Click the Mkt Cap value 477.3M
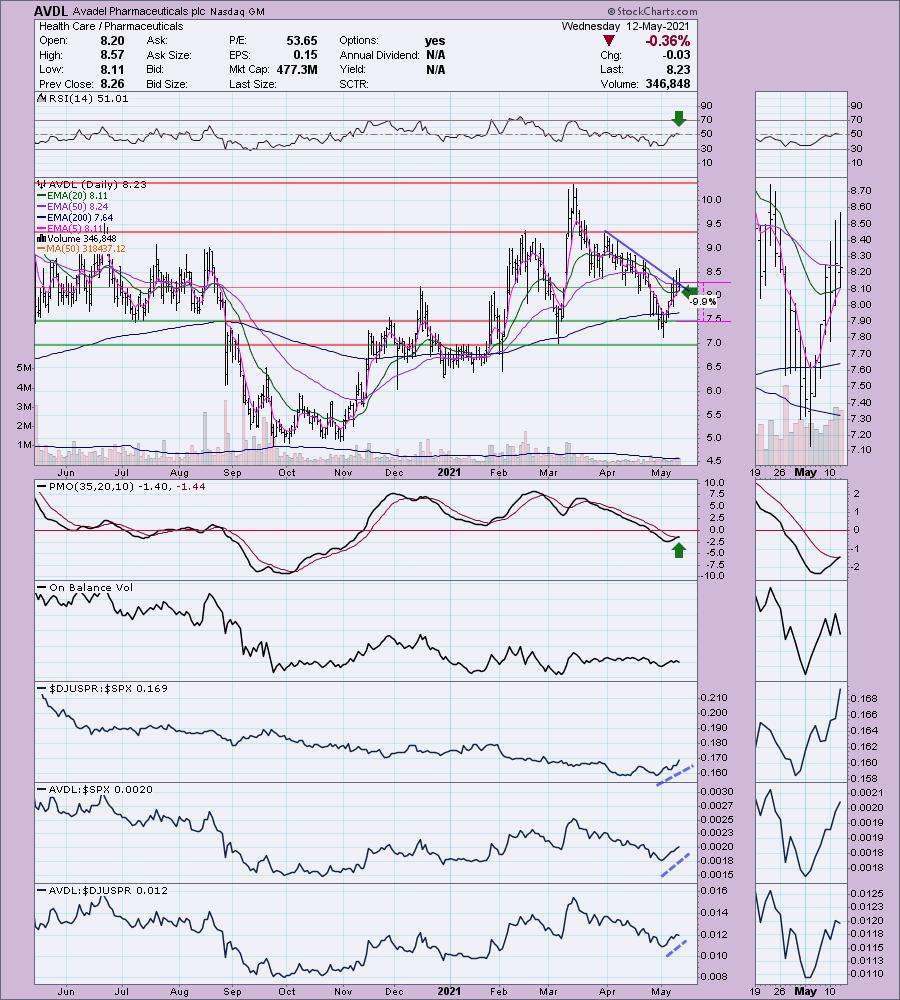The height and width of the screenshot is (1000, 900). click(297, 70)
